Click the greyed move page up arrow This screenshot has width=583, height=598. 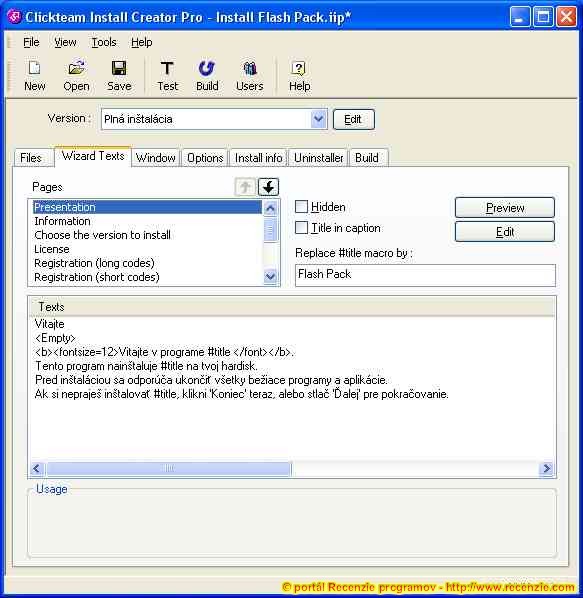click(x=245, y=187)
